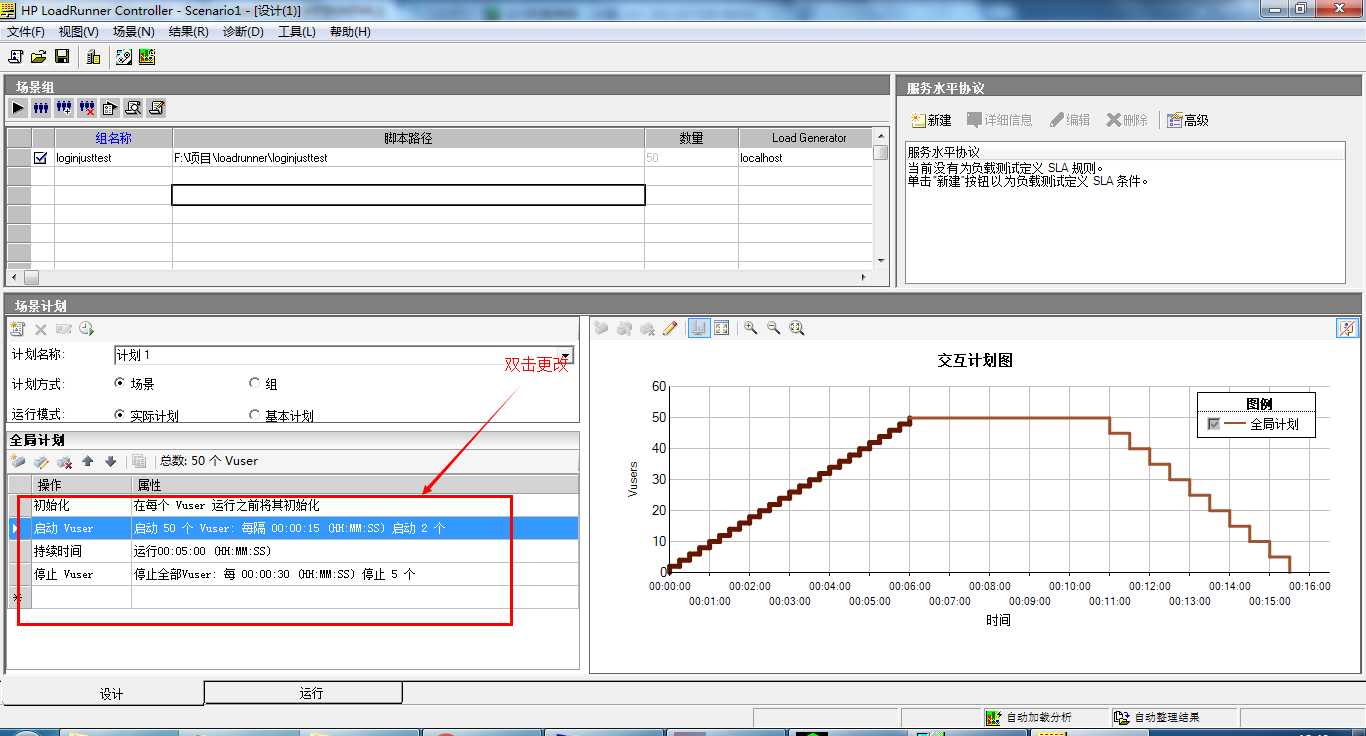Screen dimensions: 1366x736
Task: Click the Edit Action pencil icon in the Global Schedule toolbar
Action: [41, 461]
